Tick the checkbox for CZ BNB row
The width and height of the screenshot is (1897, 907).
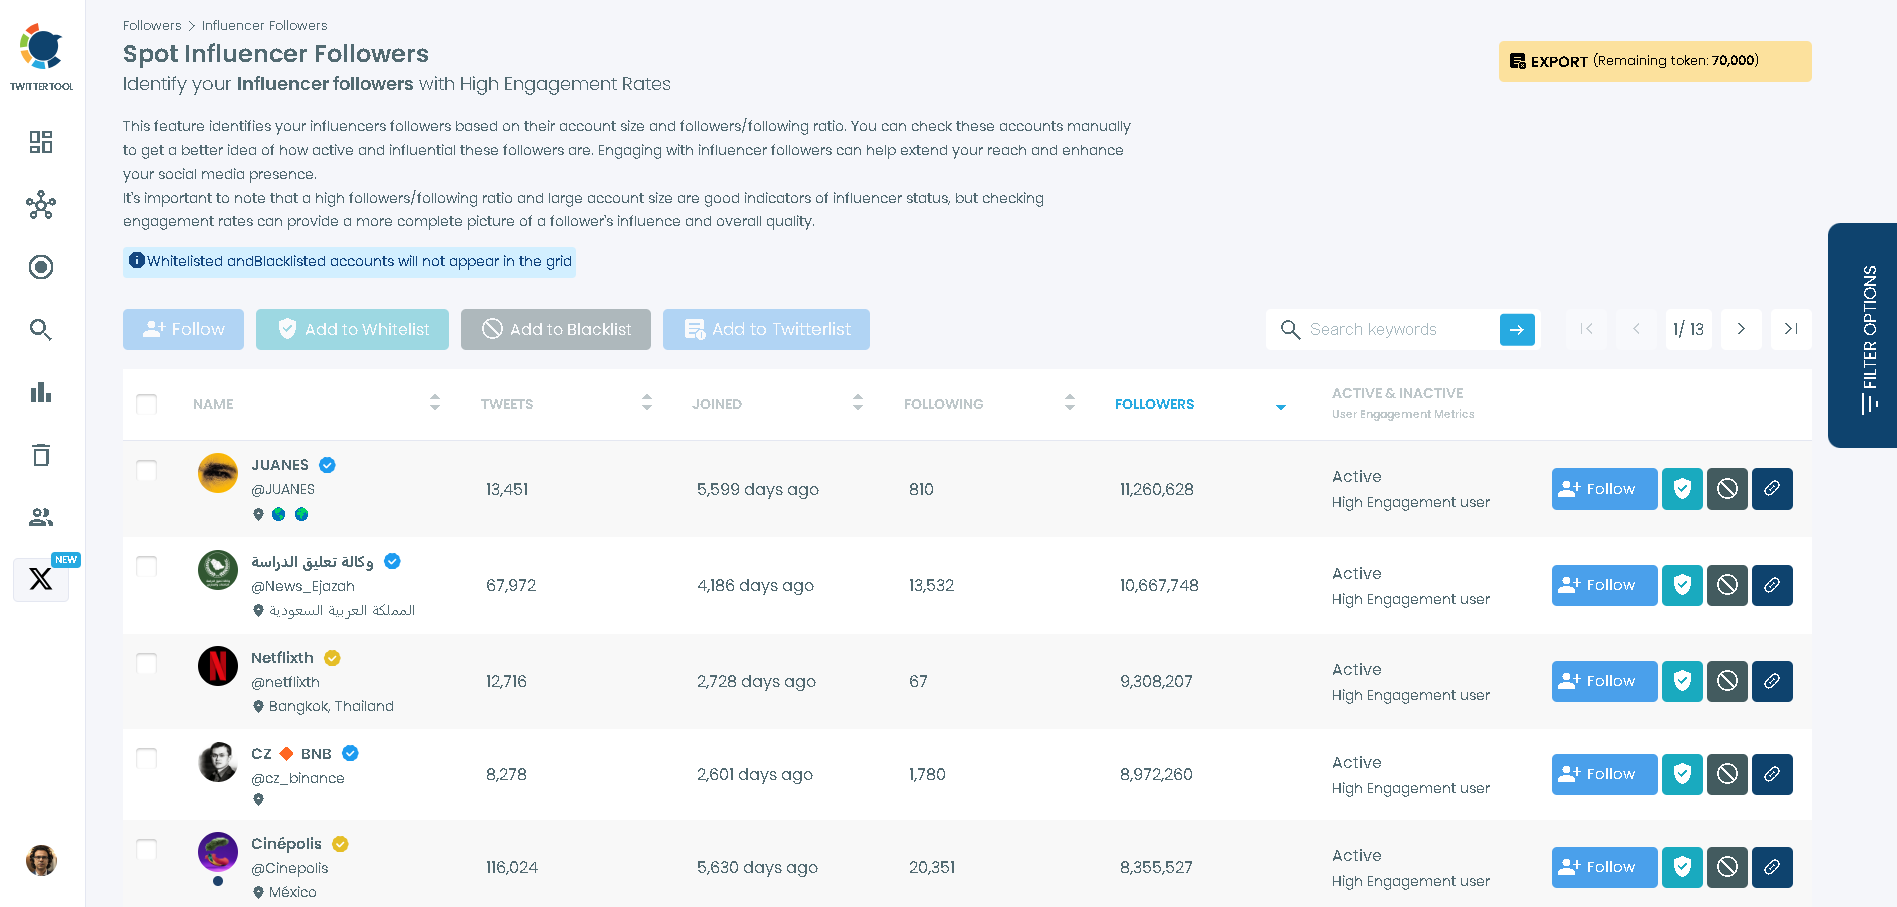coord(147,758)
